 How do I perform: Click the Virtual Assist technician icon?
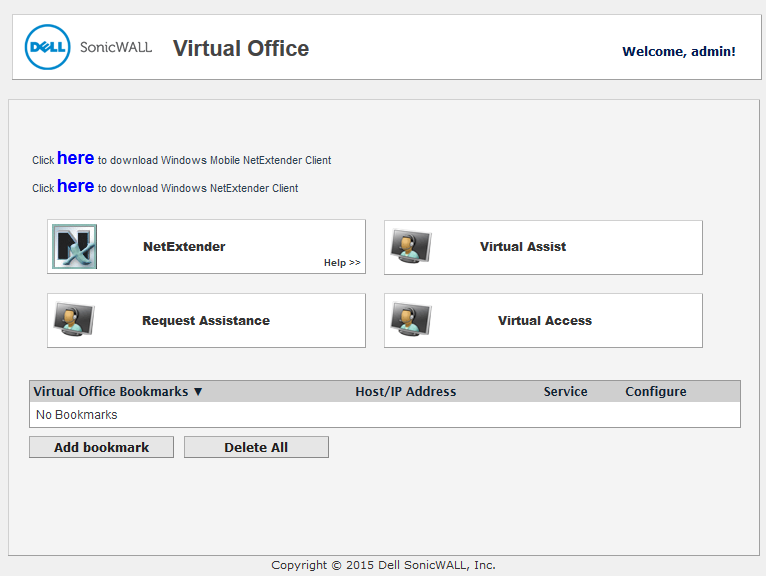[411, 246]
